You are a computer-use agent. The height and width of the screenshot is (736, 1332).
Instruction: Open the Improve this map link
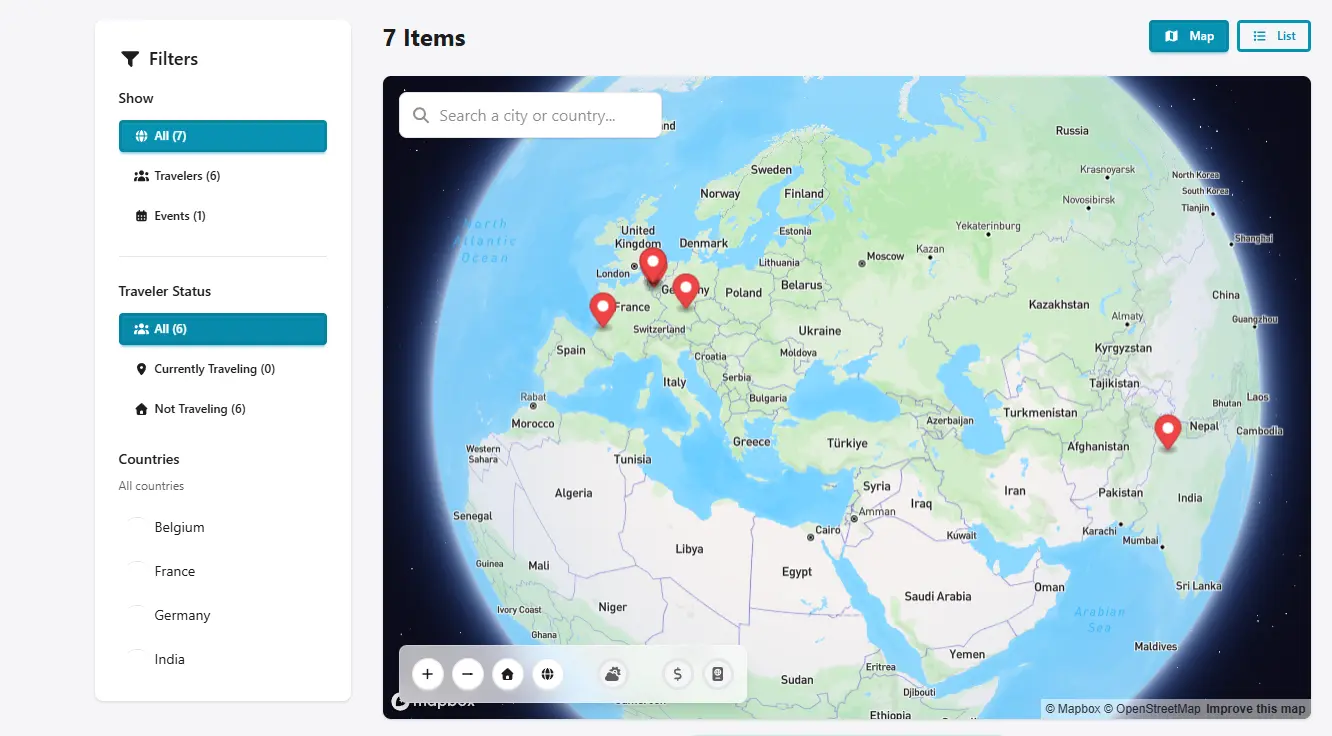[1256, 709]
